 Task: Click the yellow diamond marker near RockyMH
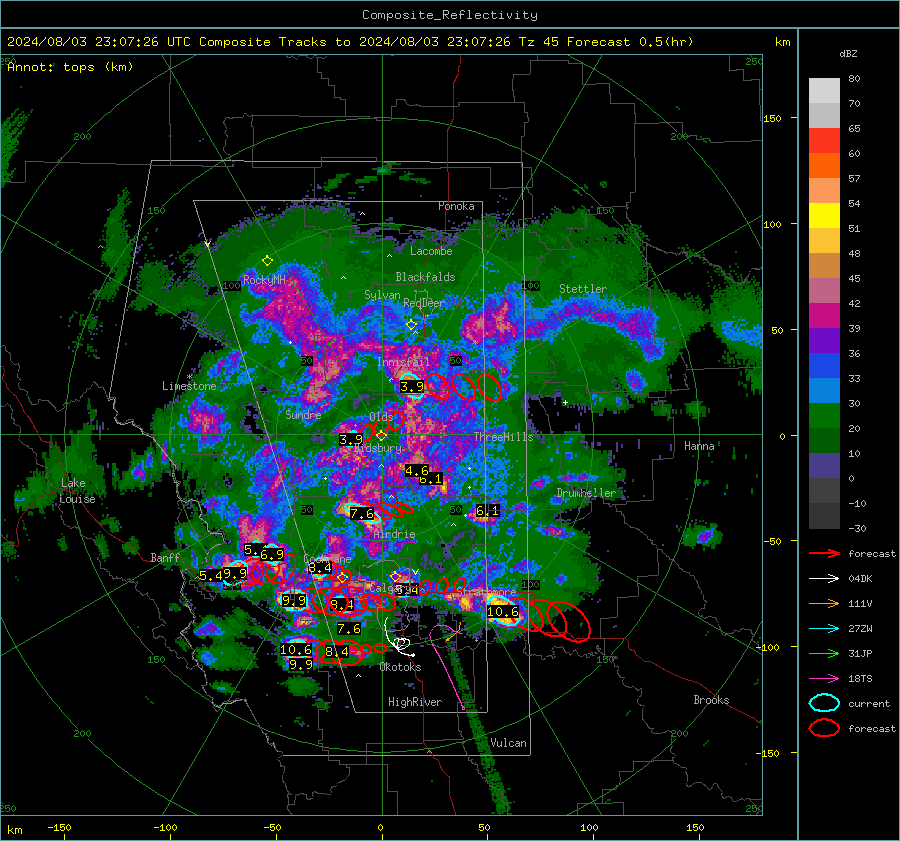click(x=267, y=261)
